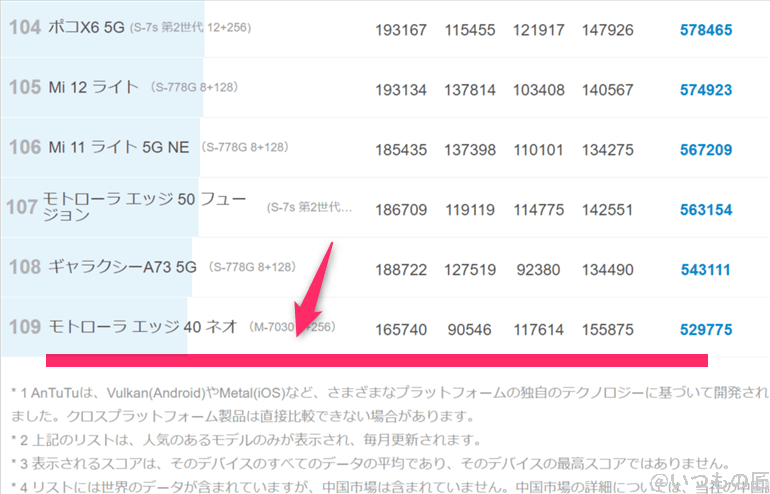The width and height of the screenshot is (770, 494).
Task: Select the Mi 12 ライト device name
Action: click(x=94, y=87)
